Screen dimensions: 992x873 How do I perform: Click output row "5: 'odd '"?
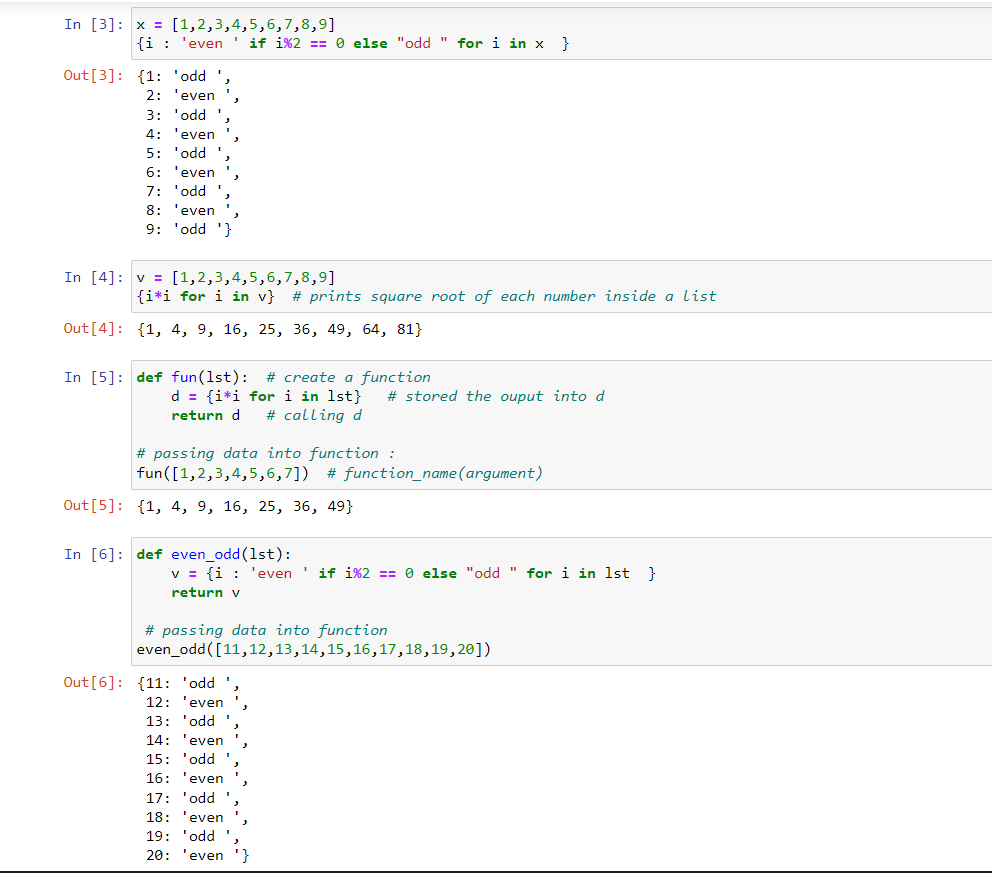(189, 154)
